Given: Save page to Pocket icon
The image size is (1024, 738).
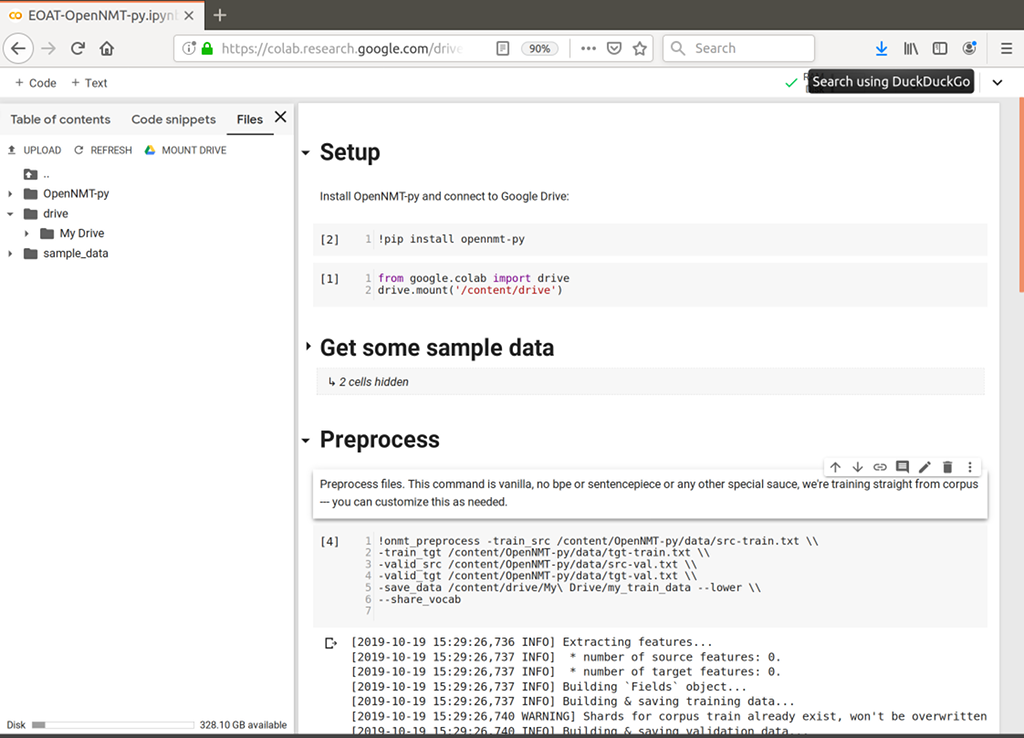Looking at the screenshot, I should 614,48.
